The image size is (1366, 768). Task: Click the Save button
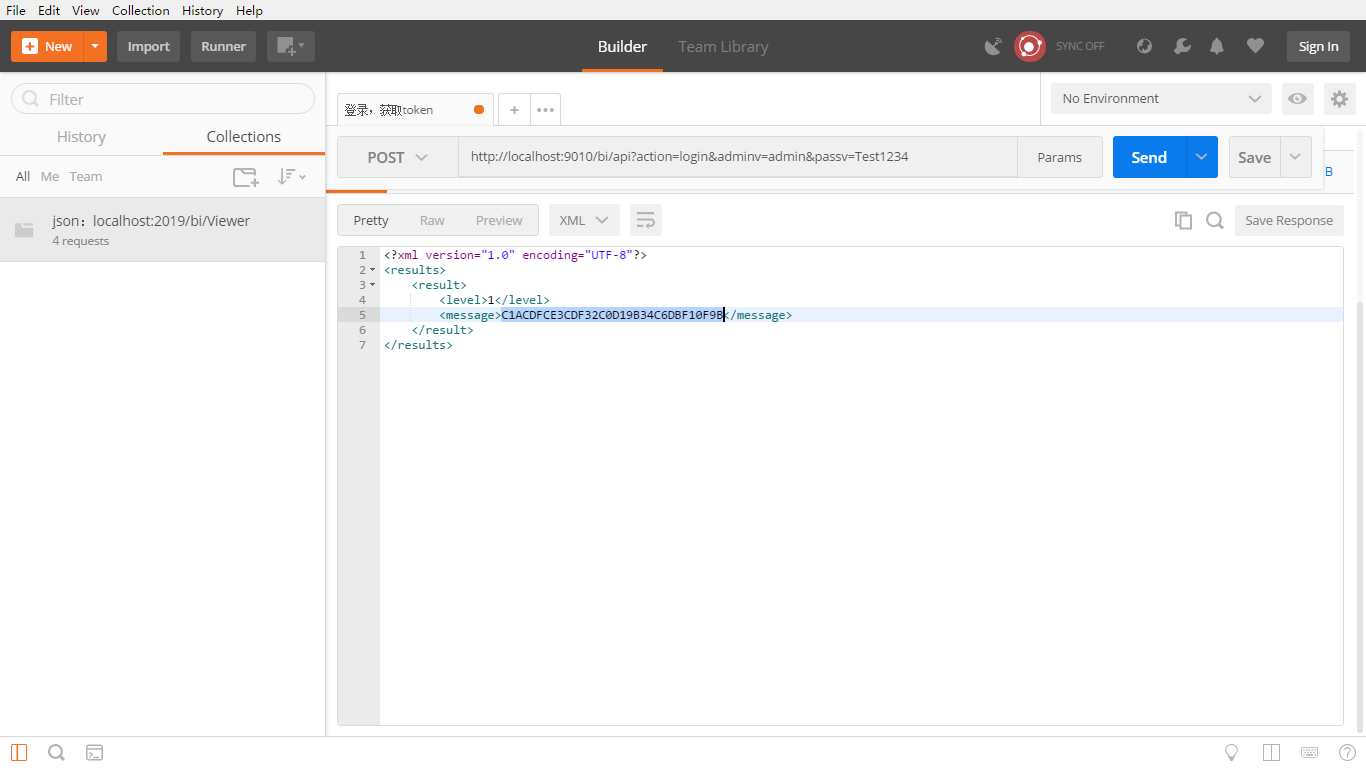pos(1254,157)
